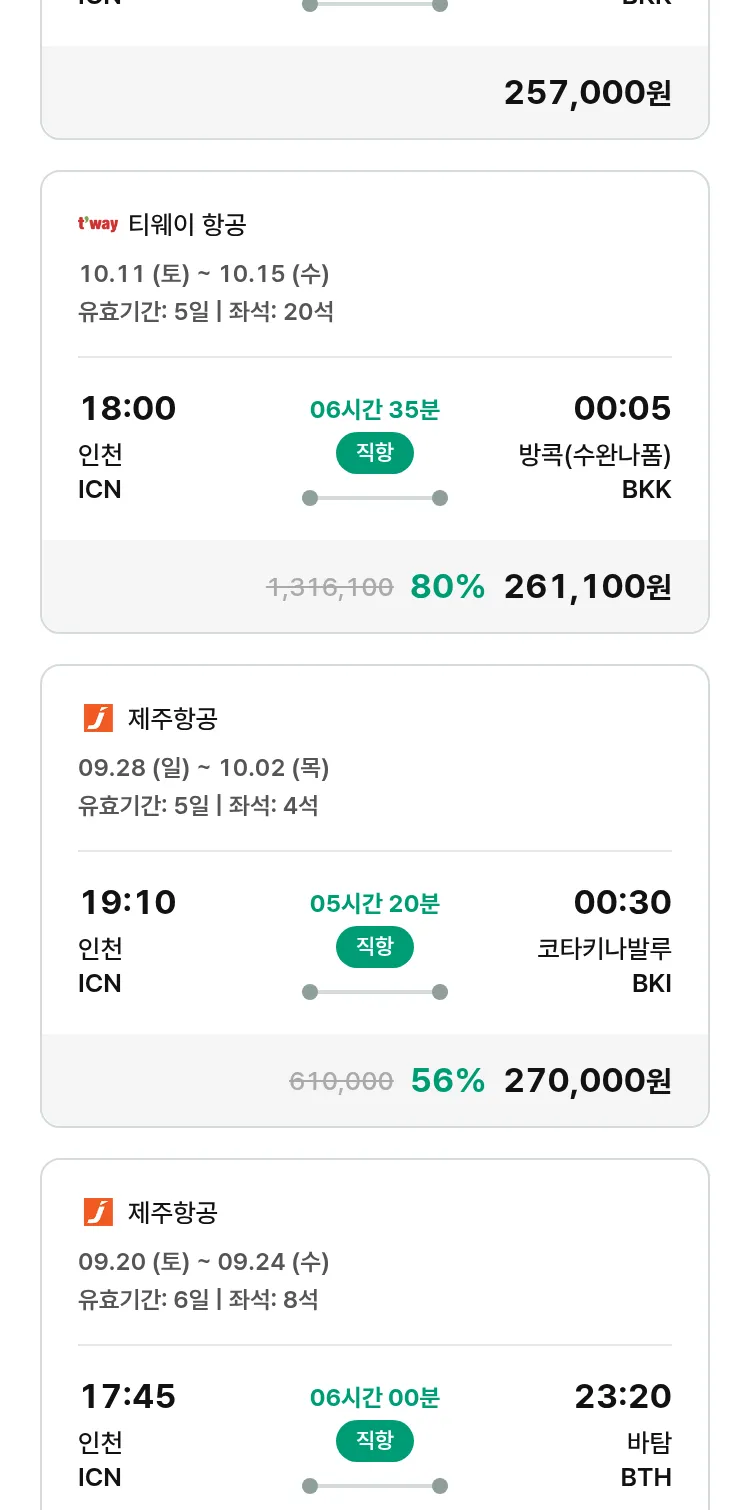Click the Jeju Air logo on the Kota Kinabalu flight
This screenshot has width=750, height=1510.
[x=98, y=718]
